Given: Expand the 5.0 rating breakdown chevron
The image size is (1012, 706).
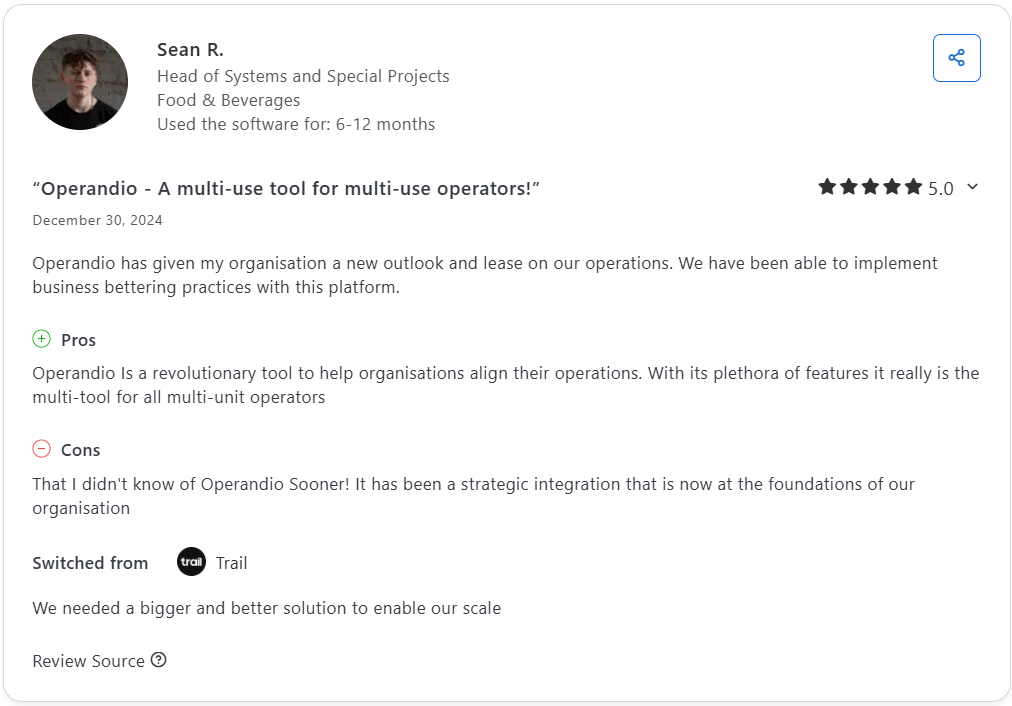Looking at the screenshot, I should pyautogui.click(x=972, y=187).
